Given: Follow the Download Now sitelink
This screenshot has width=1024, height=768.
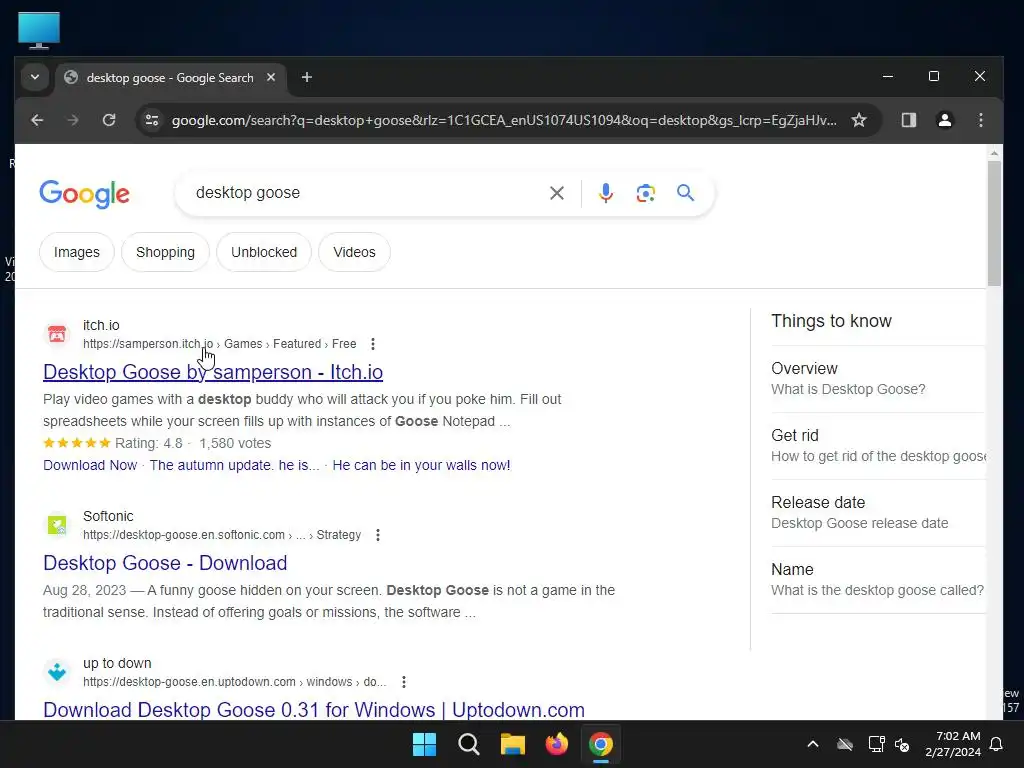Looking at the screenshot, I should point(90,465).
